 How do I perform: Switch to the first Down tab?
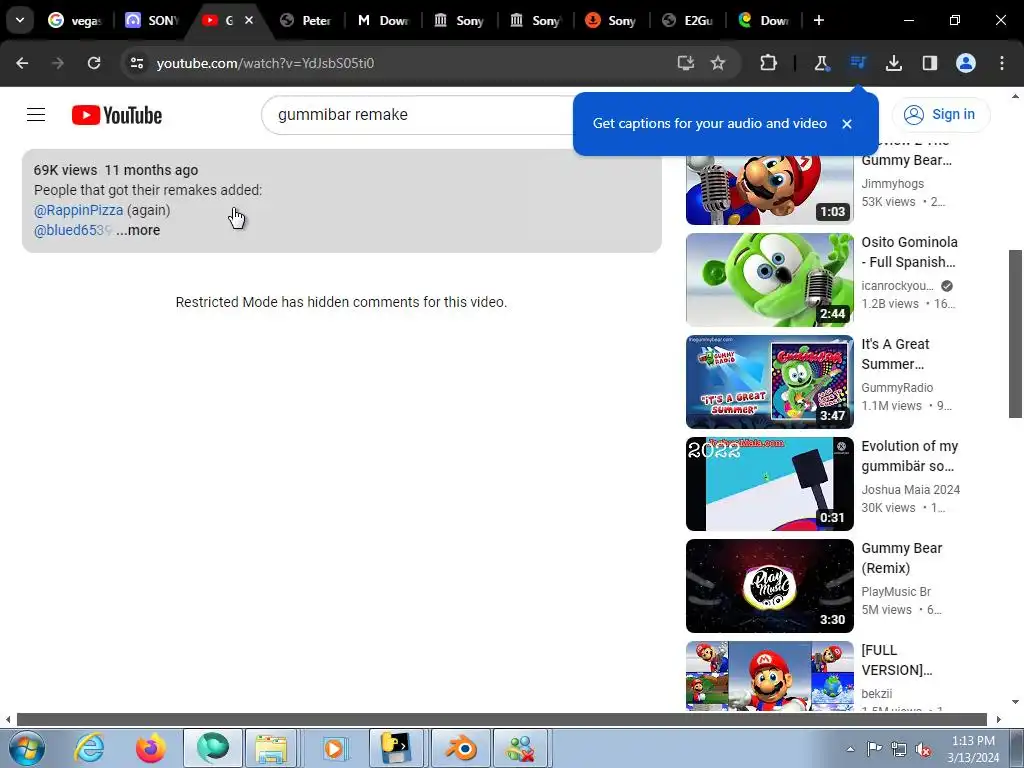click(383, 20)
